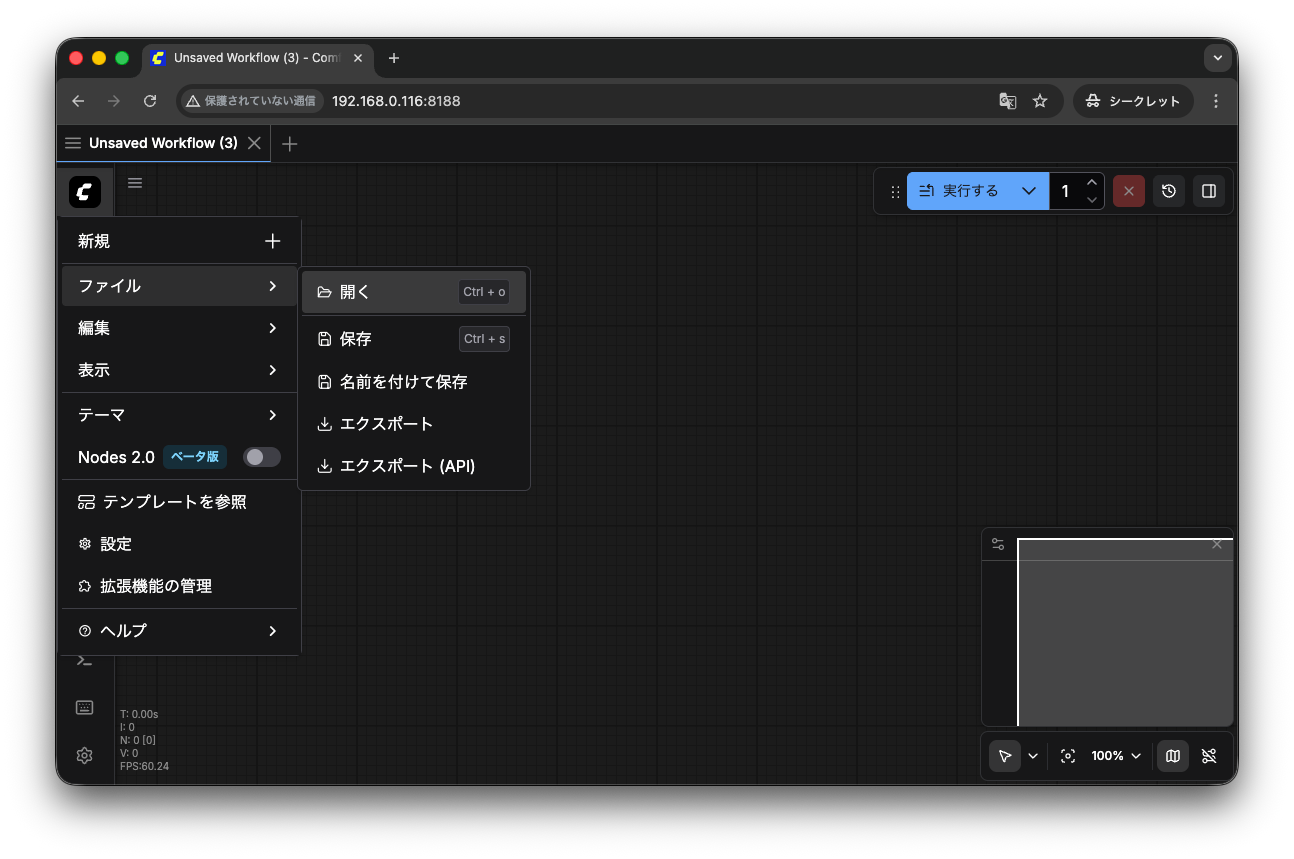1294x859 pixels.
Task: Choose 保存 from the file submenu
Action: (x=414, y=339)
